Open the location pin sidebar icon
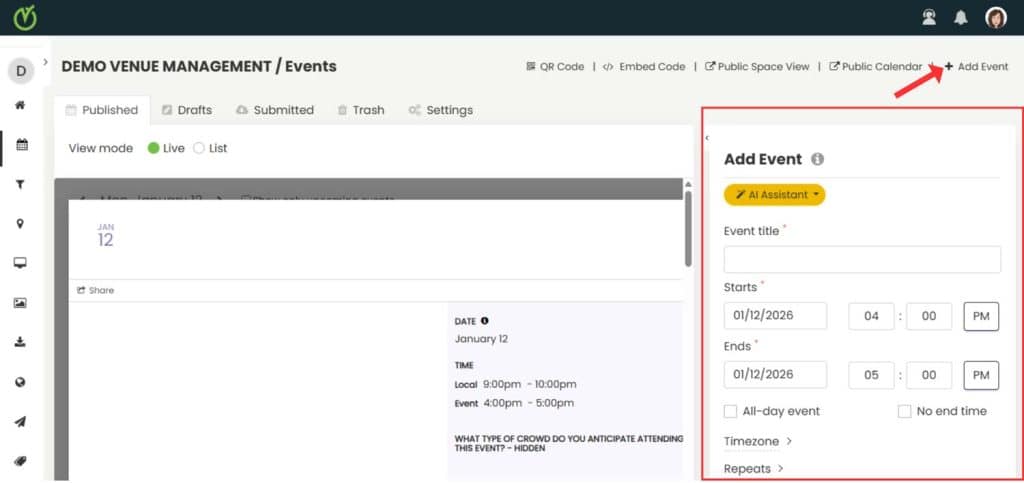The image size is (1024, 483). (20, 224)
